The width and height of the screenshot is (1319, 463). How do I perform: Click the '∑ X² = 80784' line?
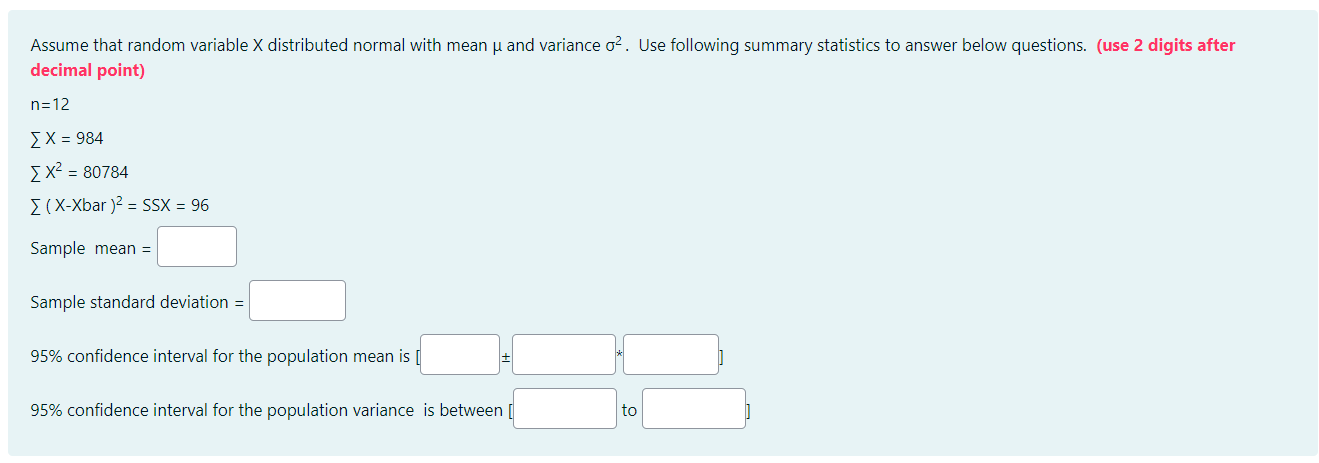(x=79, y=172)
